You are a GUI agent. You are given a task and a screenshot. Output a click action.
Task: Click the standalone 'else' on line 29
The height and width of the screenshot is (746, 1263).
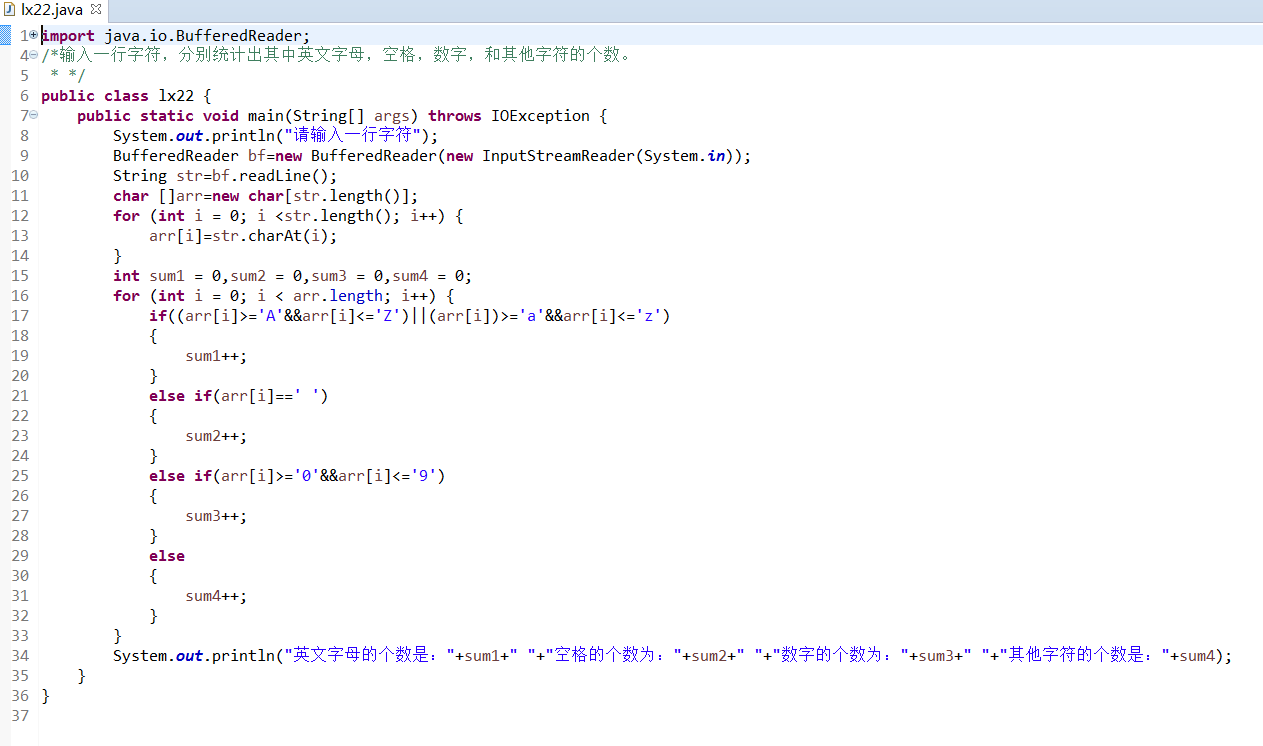point(167,556)
